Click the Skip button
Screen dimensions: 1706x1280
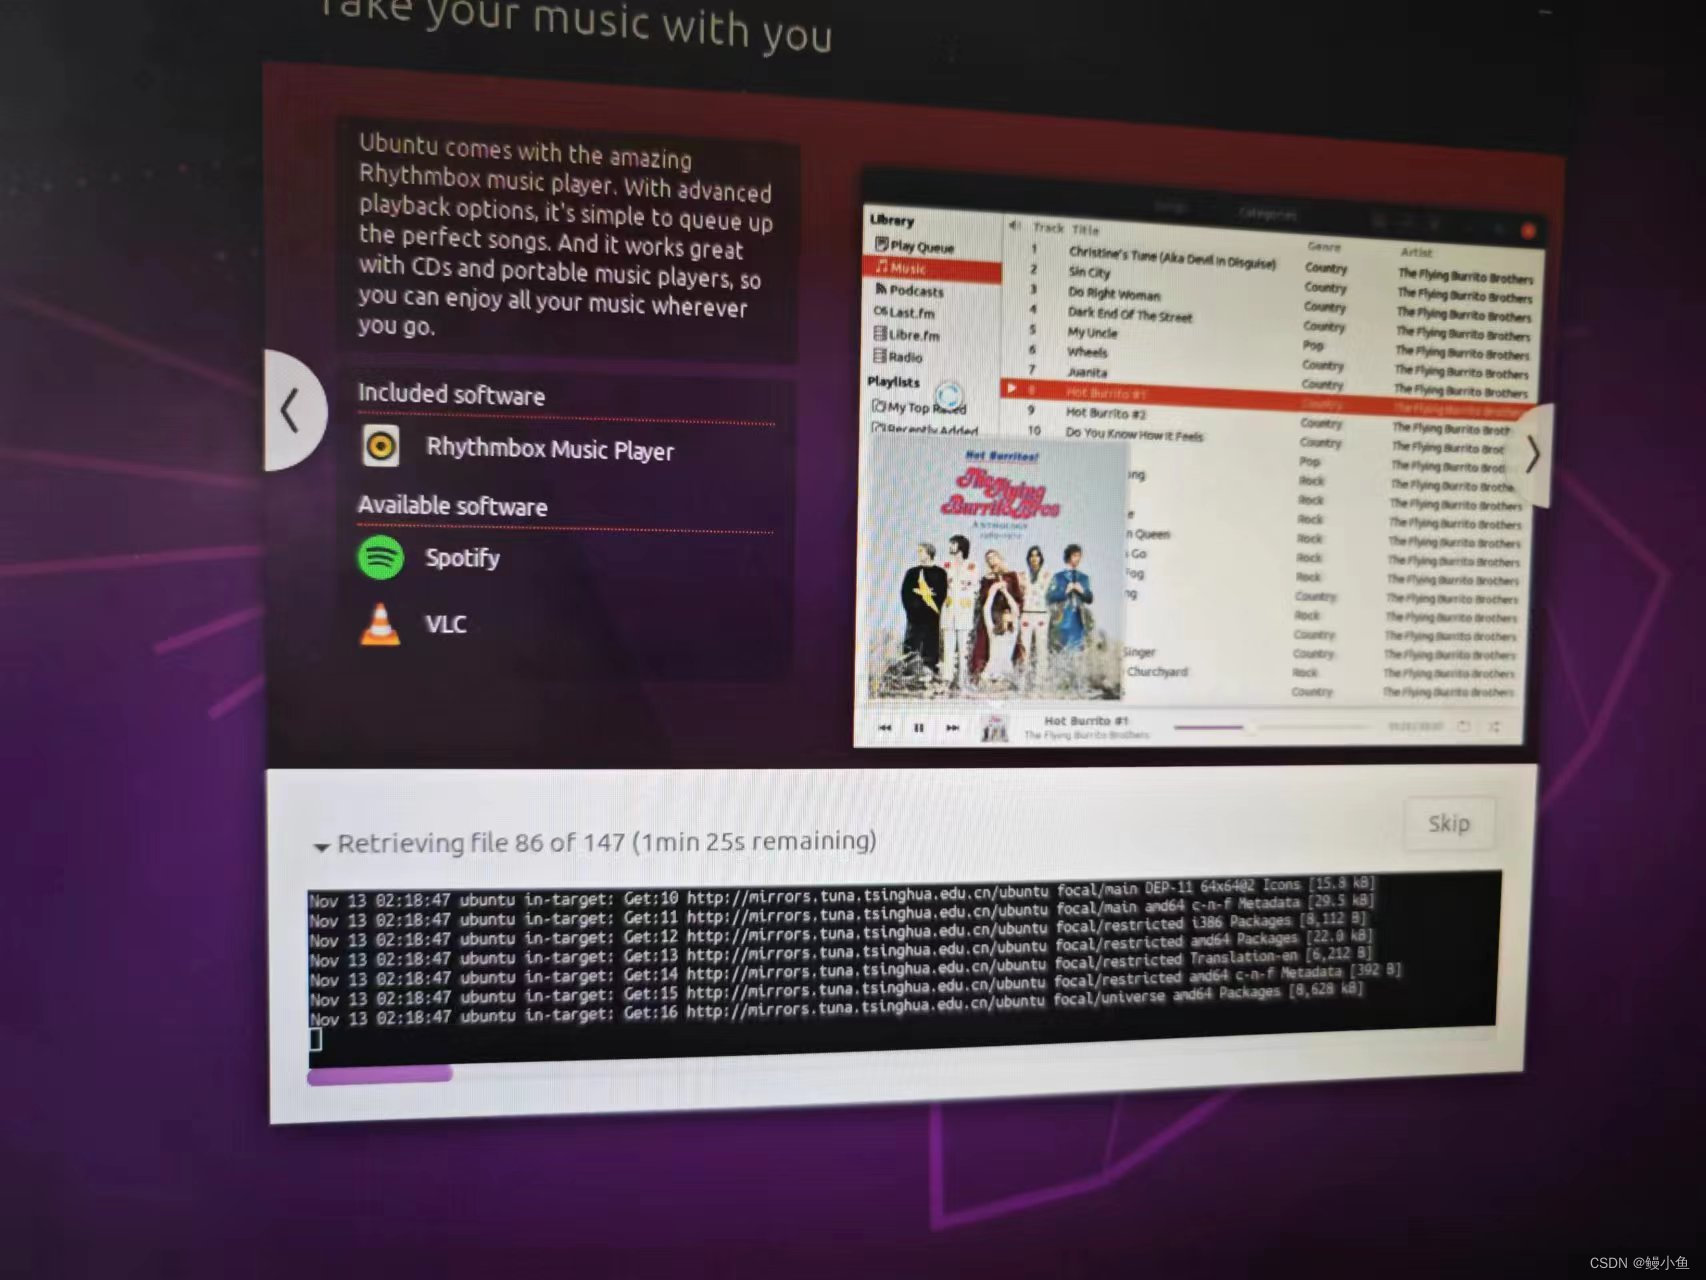tap(1448, 823)
